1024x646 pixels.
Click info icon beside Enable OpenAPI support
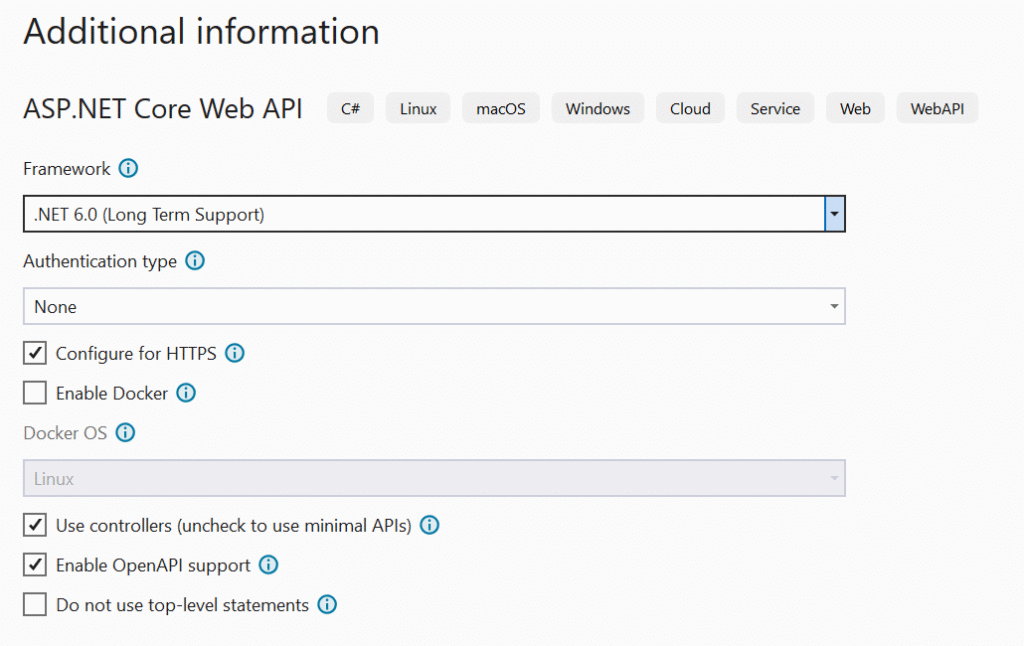pyautogui.click(x=268, y=565)
